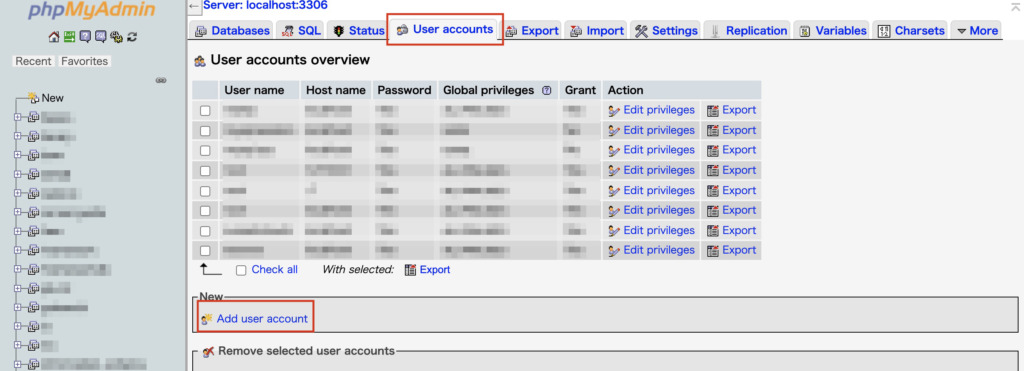Viewport: 1024px width, 371px height.
Task: Tick the Check all checkbox
Action: [241, 270]
